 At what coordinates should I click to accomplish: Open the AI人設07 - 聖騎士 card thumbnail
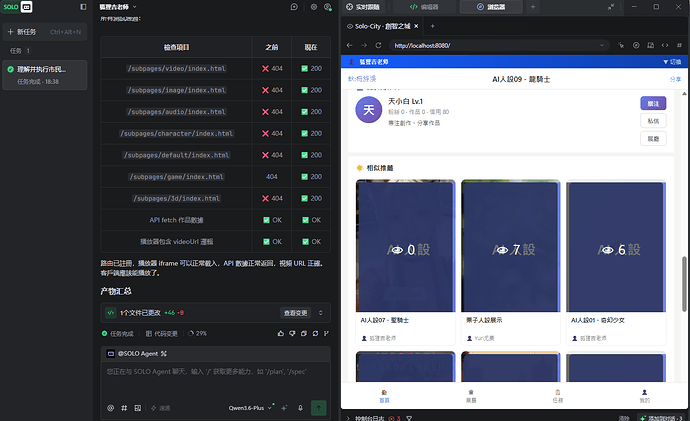pos(405,246)
